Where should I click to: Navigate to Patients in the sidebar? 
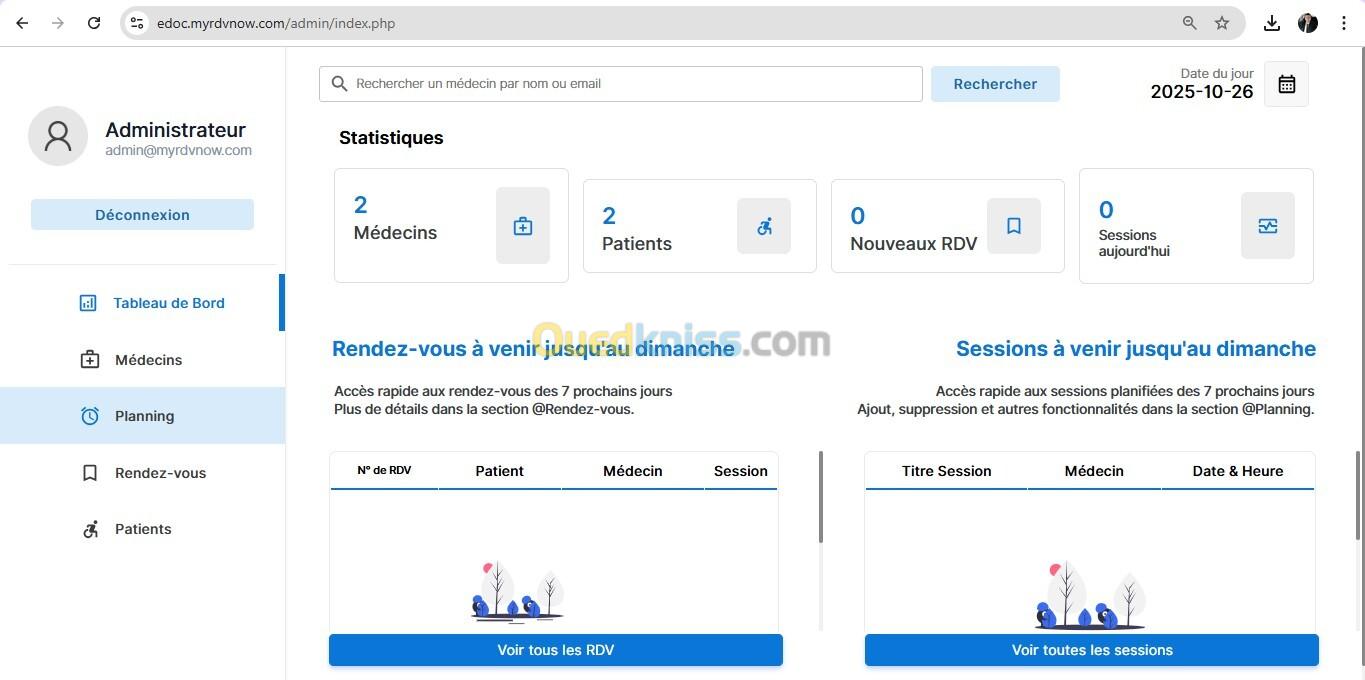point(143,529)
